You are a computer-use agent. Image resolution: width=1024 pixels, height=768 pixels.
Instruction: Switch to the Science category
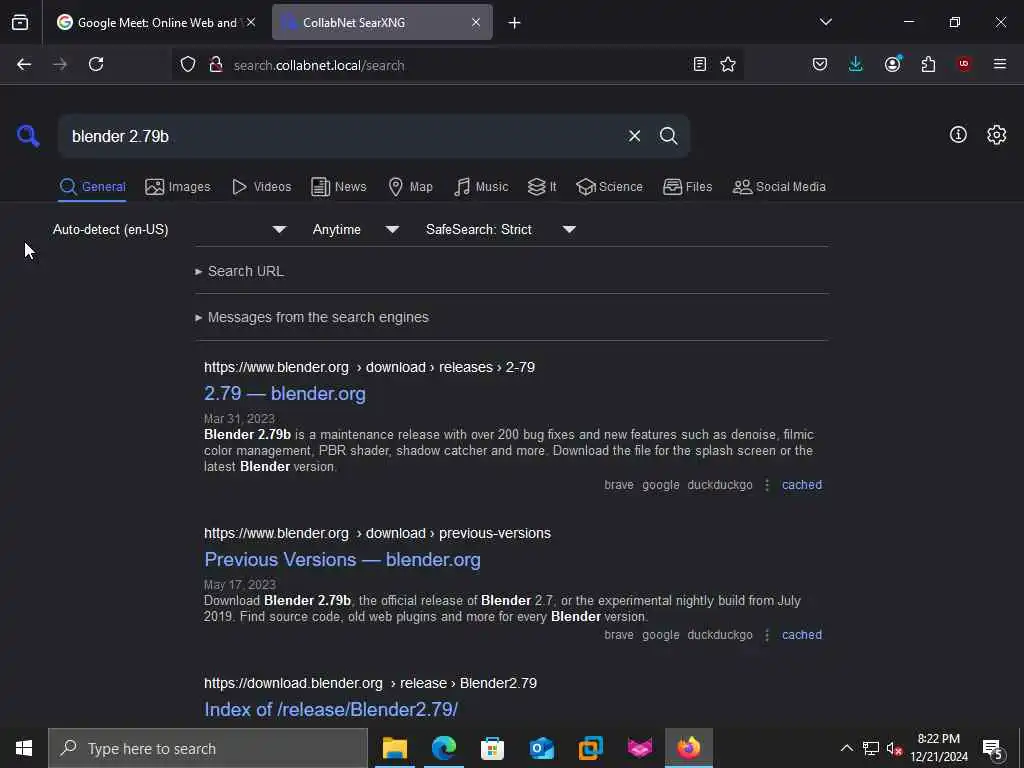[x=609, y=187]
